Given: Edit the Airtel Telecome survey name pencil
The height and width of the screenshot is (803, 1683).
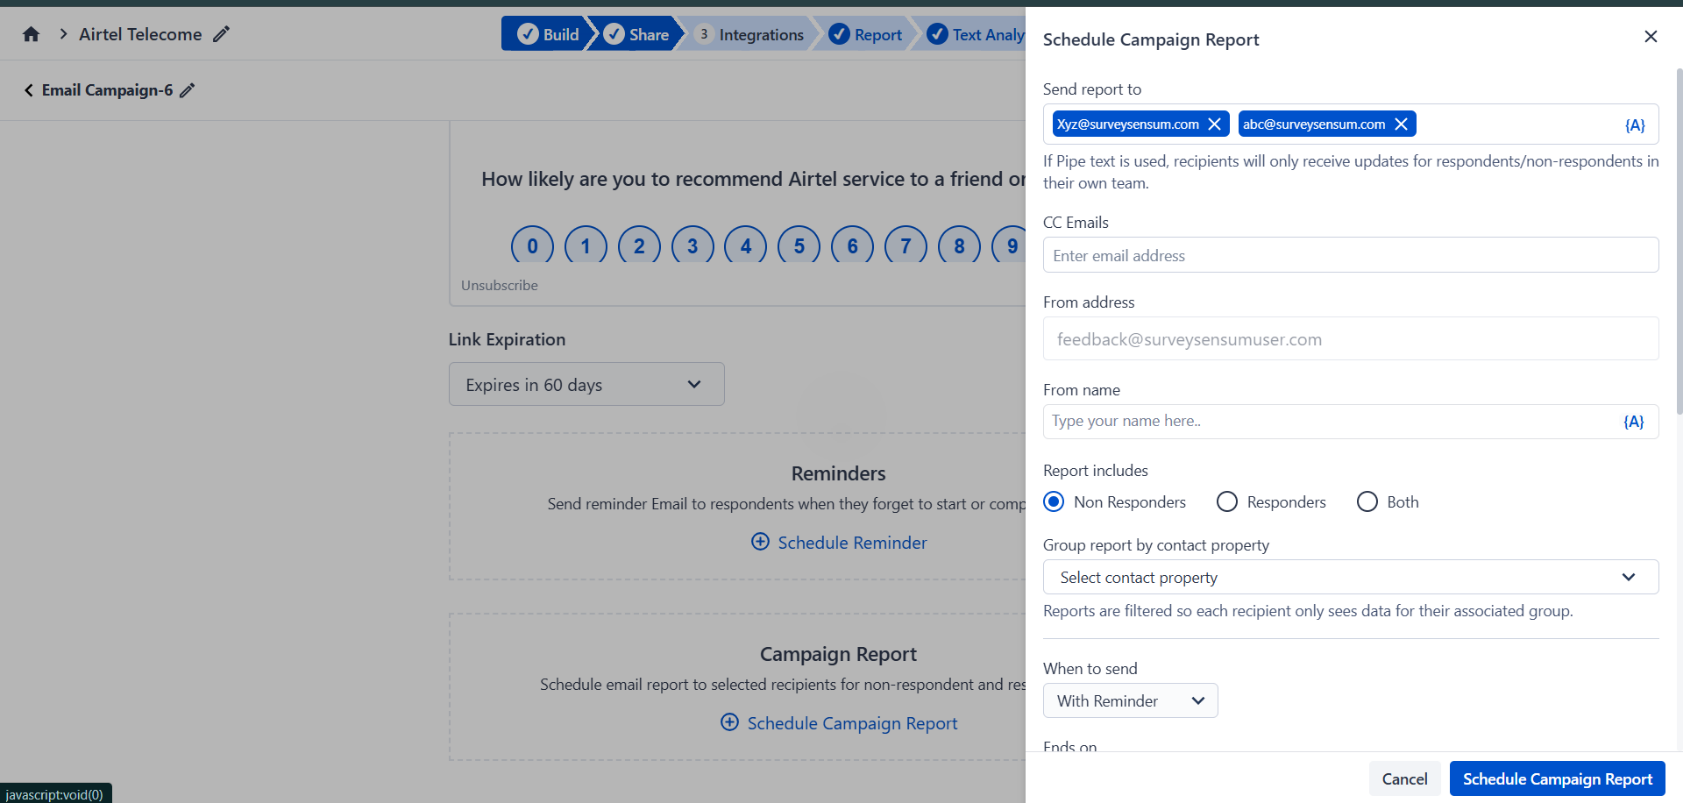Looking at the screenshot, I should click(221, 35).
